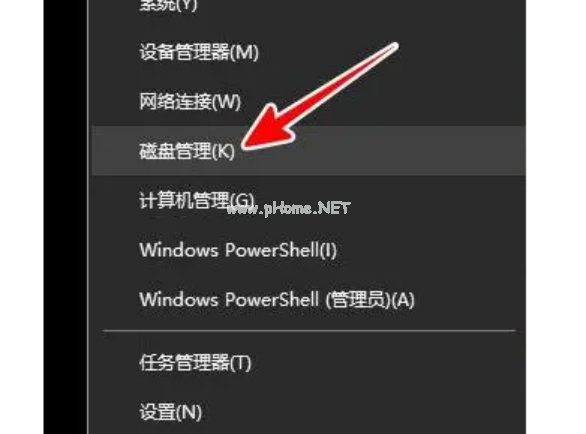Click the item the red arrow points at
Viewport: 586px width, 434px height.
[308, 151]
